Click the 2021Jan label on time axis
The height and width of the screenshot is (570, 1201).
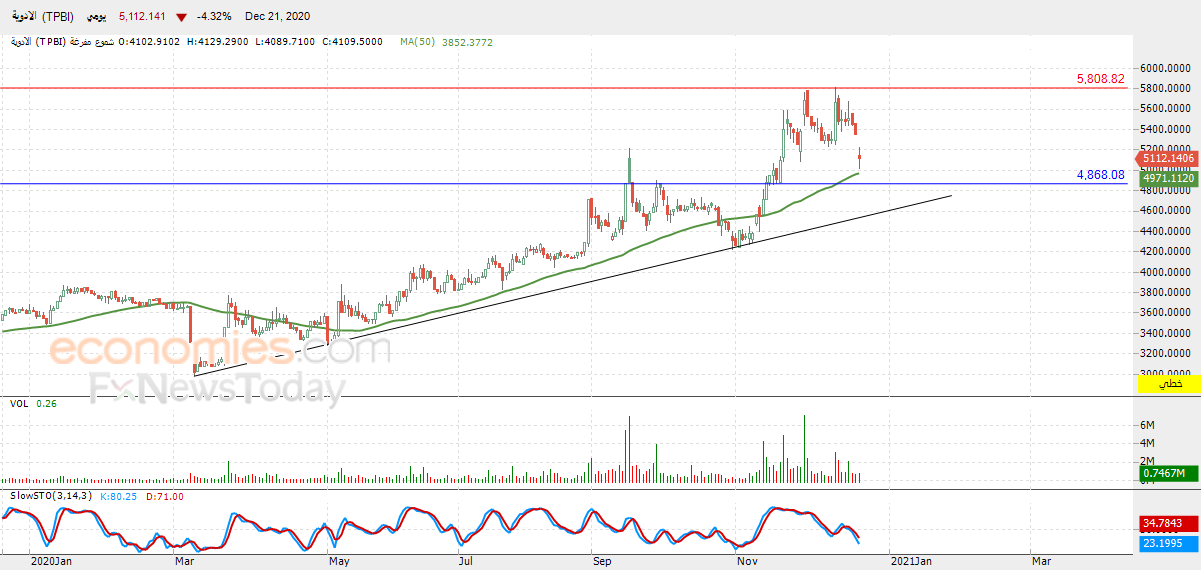(912, 561)
